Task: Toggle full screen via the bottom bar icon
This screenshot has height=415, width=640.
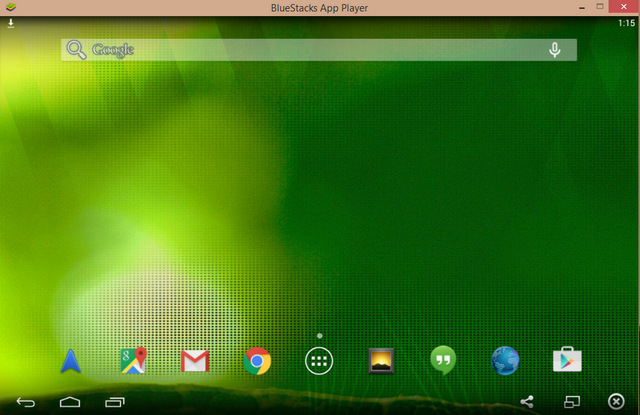Action: tap(572, 402)
